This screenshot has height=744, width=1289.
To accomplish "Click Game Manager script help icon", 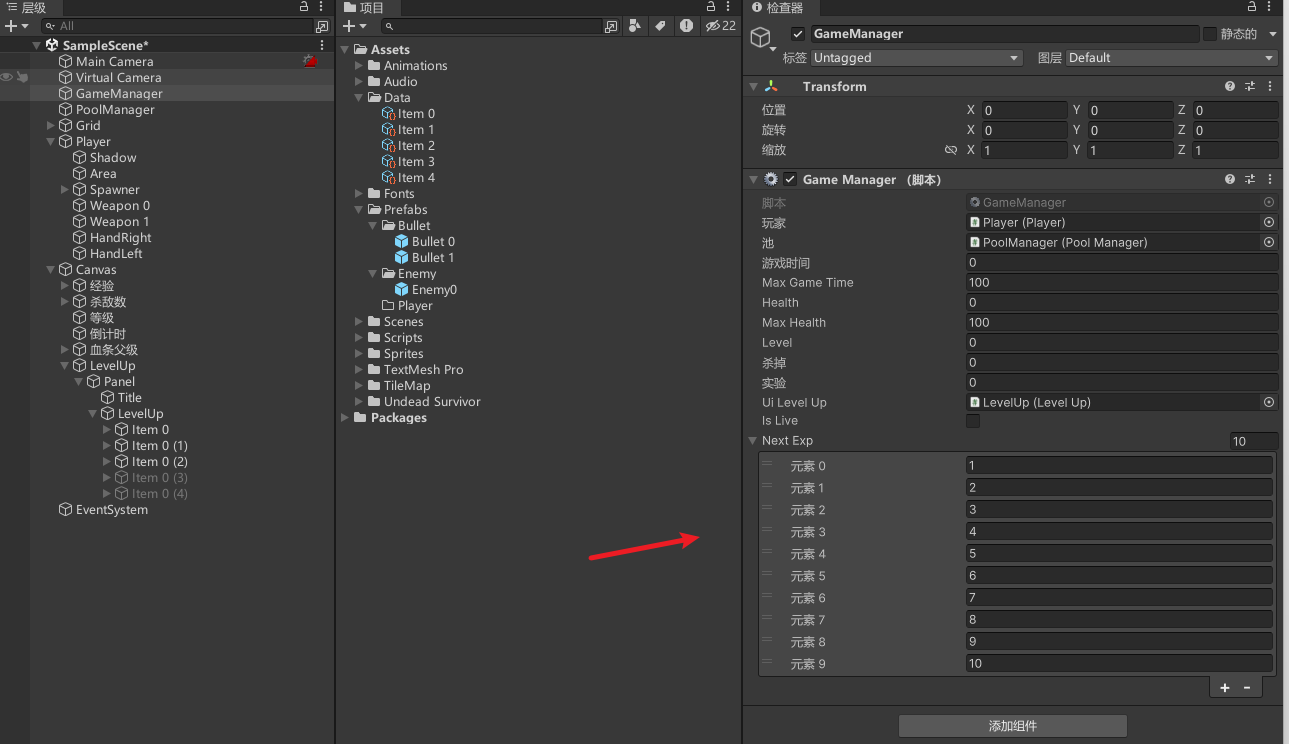I will coord(1230,180).
